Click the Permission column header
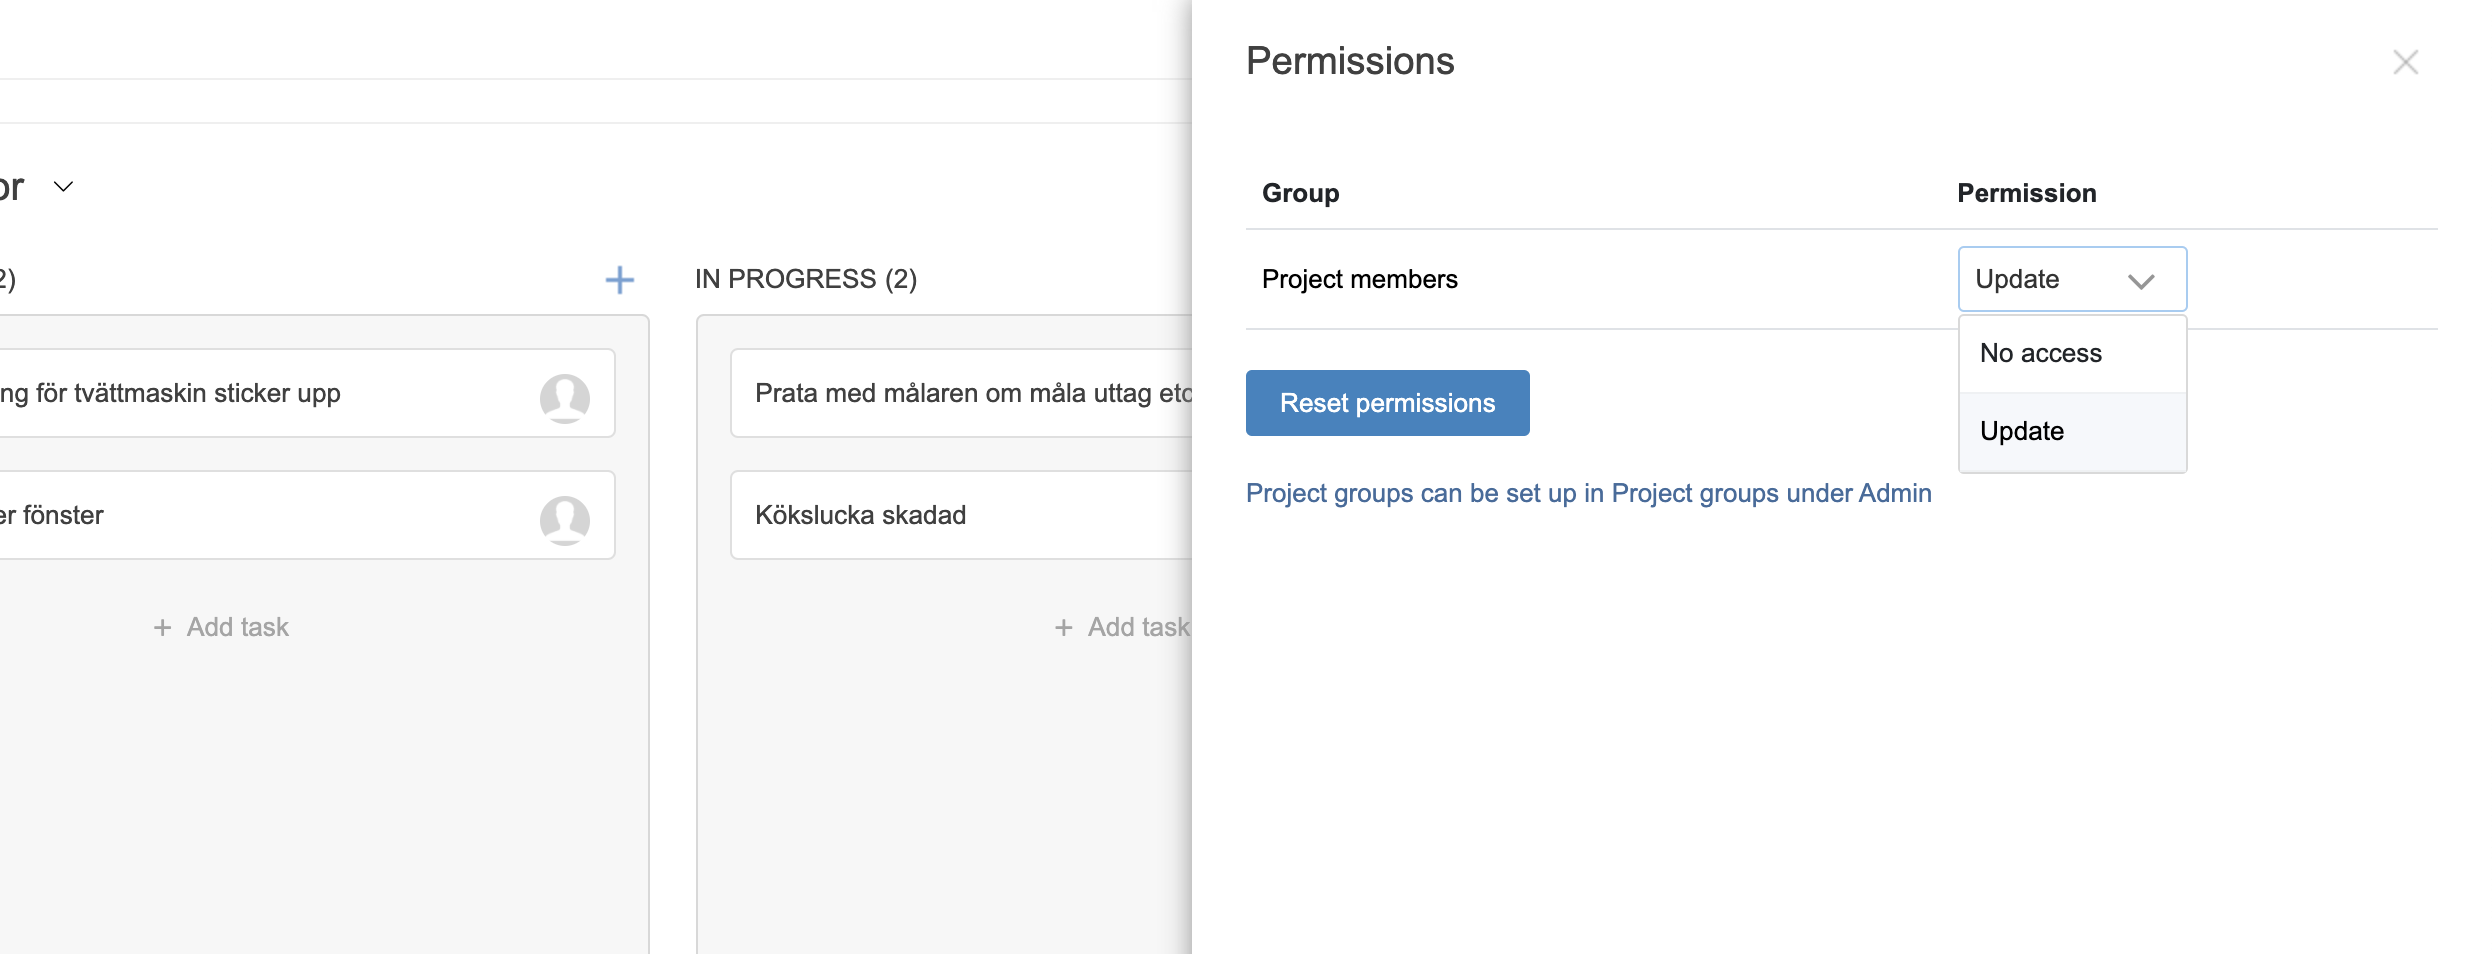This screenshot has width=2492, height=954. pyautogui.click(x=2026, y=193)
